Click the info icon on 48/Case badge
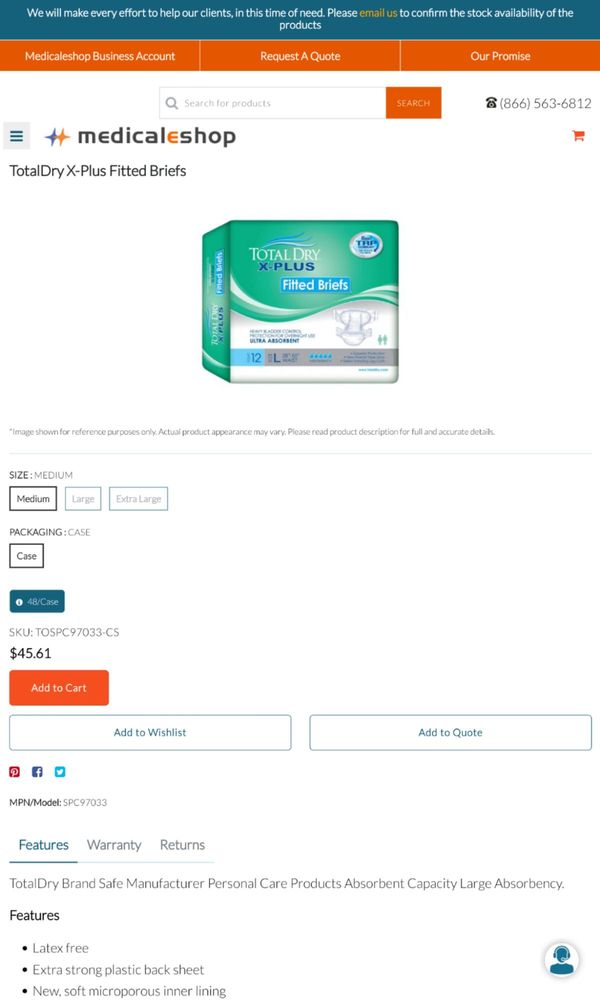The width and height of the screenshot is (600, 1000). click(19, 601)
